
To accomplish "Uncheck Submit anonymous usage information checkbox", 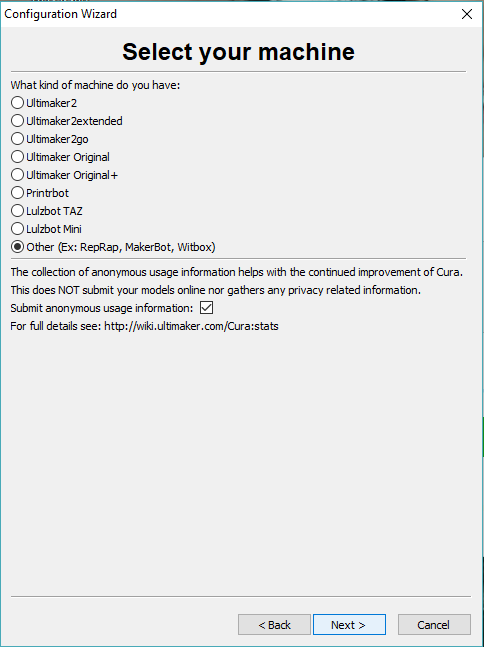I will click(x=206, y=308).
